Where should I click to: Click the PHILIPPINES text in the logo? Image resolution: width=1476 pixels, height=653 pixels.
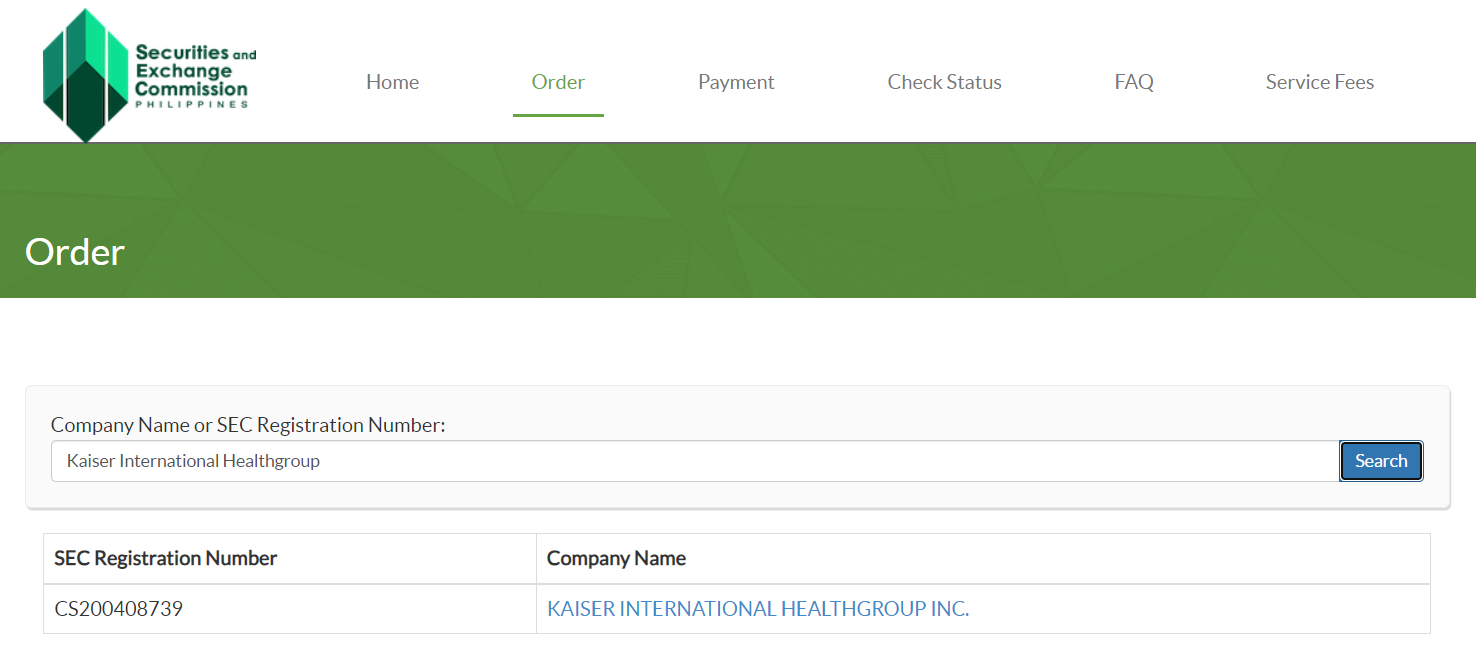191,104
